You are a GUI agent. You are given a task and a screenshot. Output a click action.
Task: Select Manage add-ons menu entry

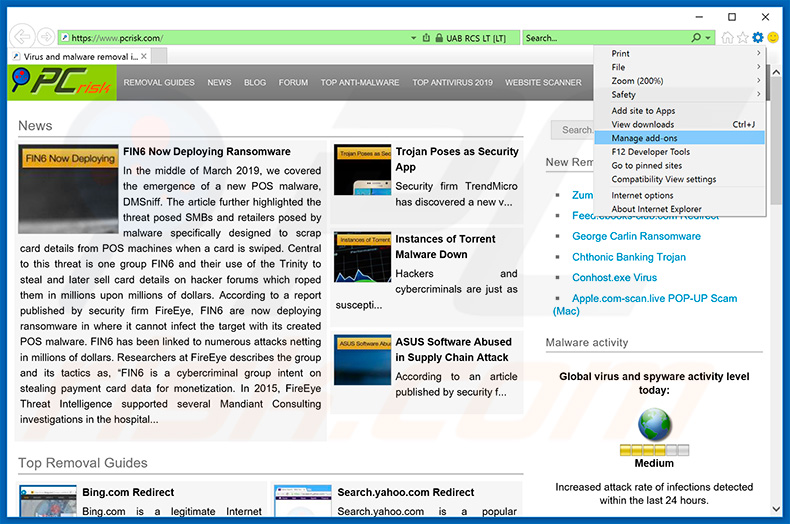pyautogui.click(x=680, y=138)
